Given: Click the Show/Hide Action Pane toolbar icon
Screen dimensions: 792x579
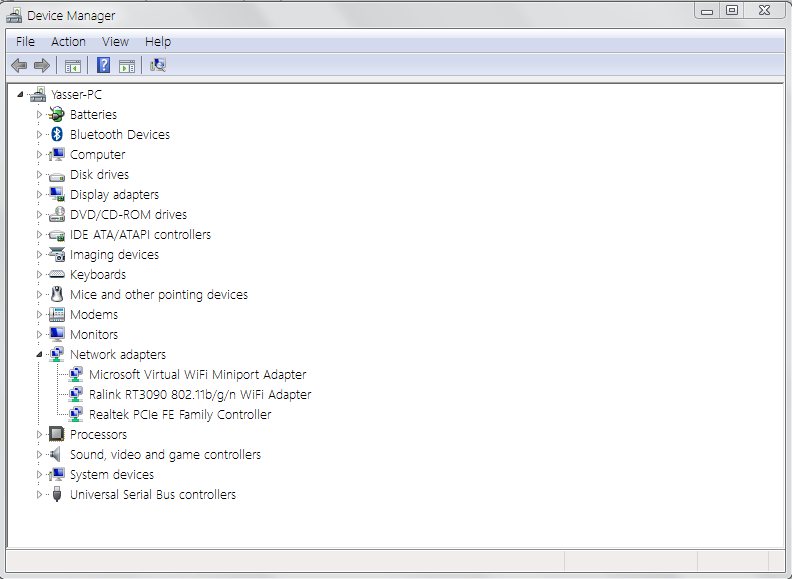Looking at the screenshot, I should pos(127,66).
